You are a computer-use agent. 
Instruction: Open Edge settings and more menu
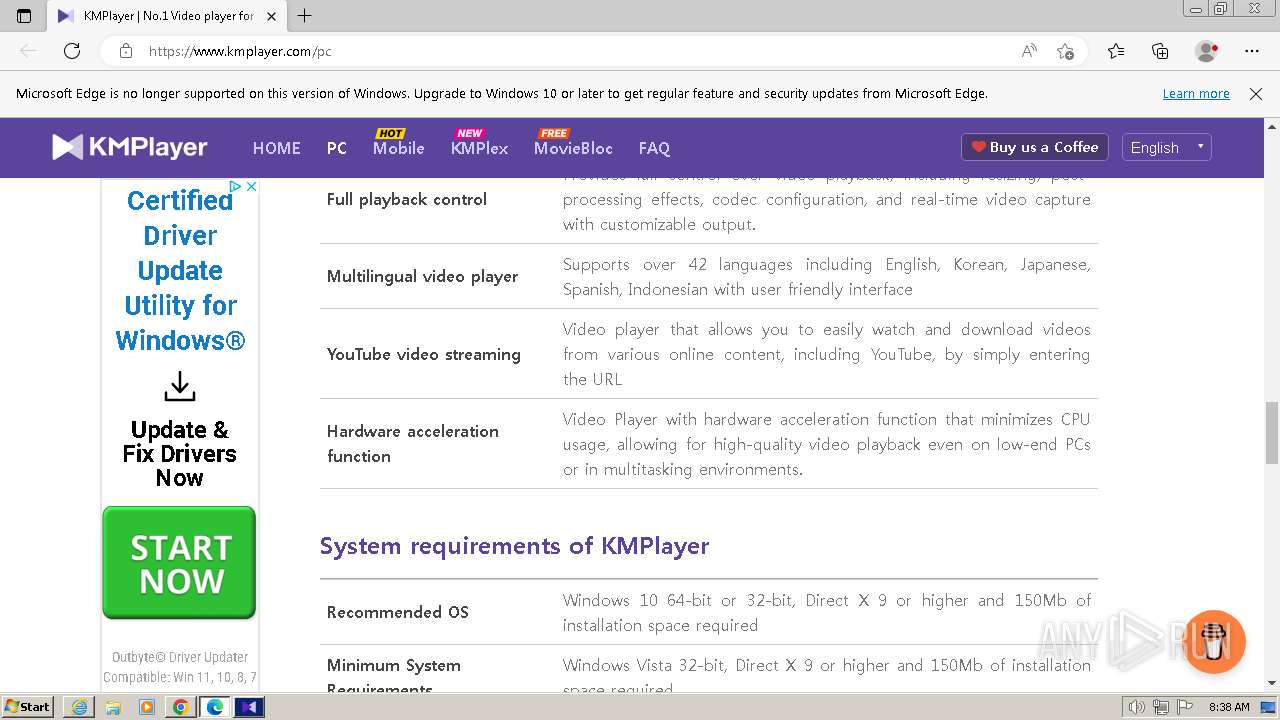[1252, 51]
